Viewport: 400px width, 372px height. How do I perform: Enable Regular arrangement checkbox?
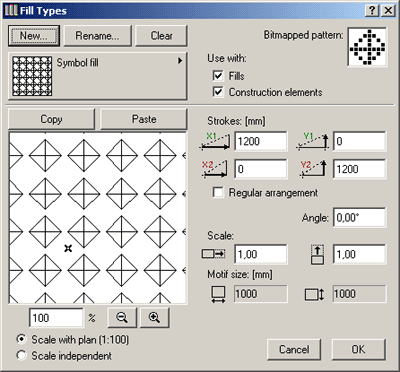[x=218, y=192]
